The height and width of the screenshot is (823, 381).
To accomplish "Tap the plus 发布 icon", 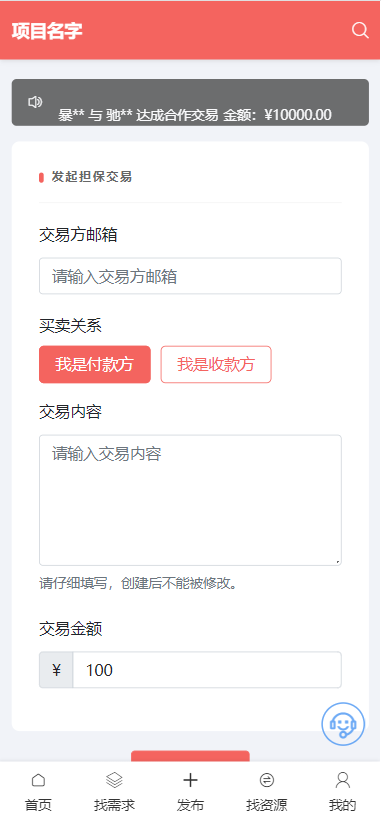I will (190, 780).
